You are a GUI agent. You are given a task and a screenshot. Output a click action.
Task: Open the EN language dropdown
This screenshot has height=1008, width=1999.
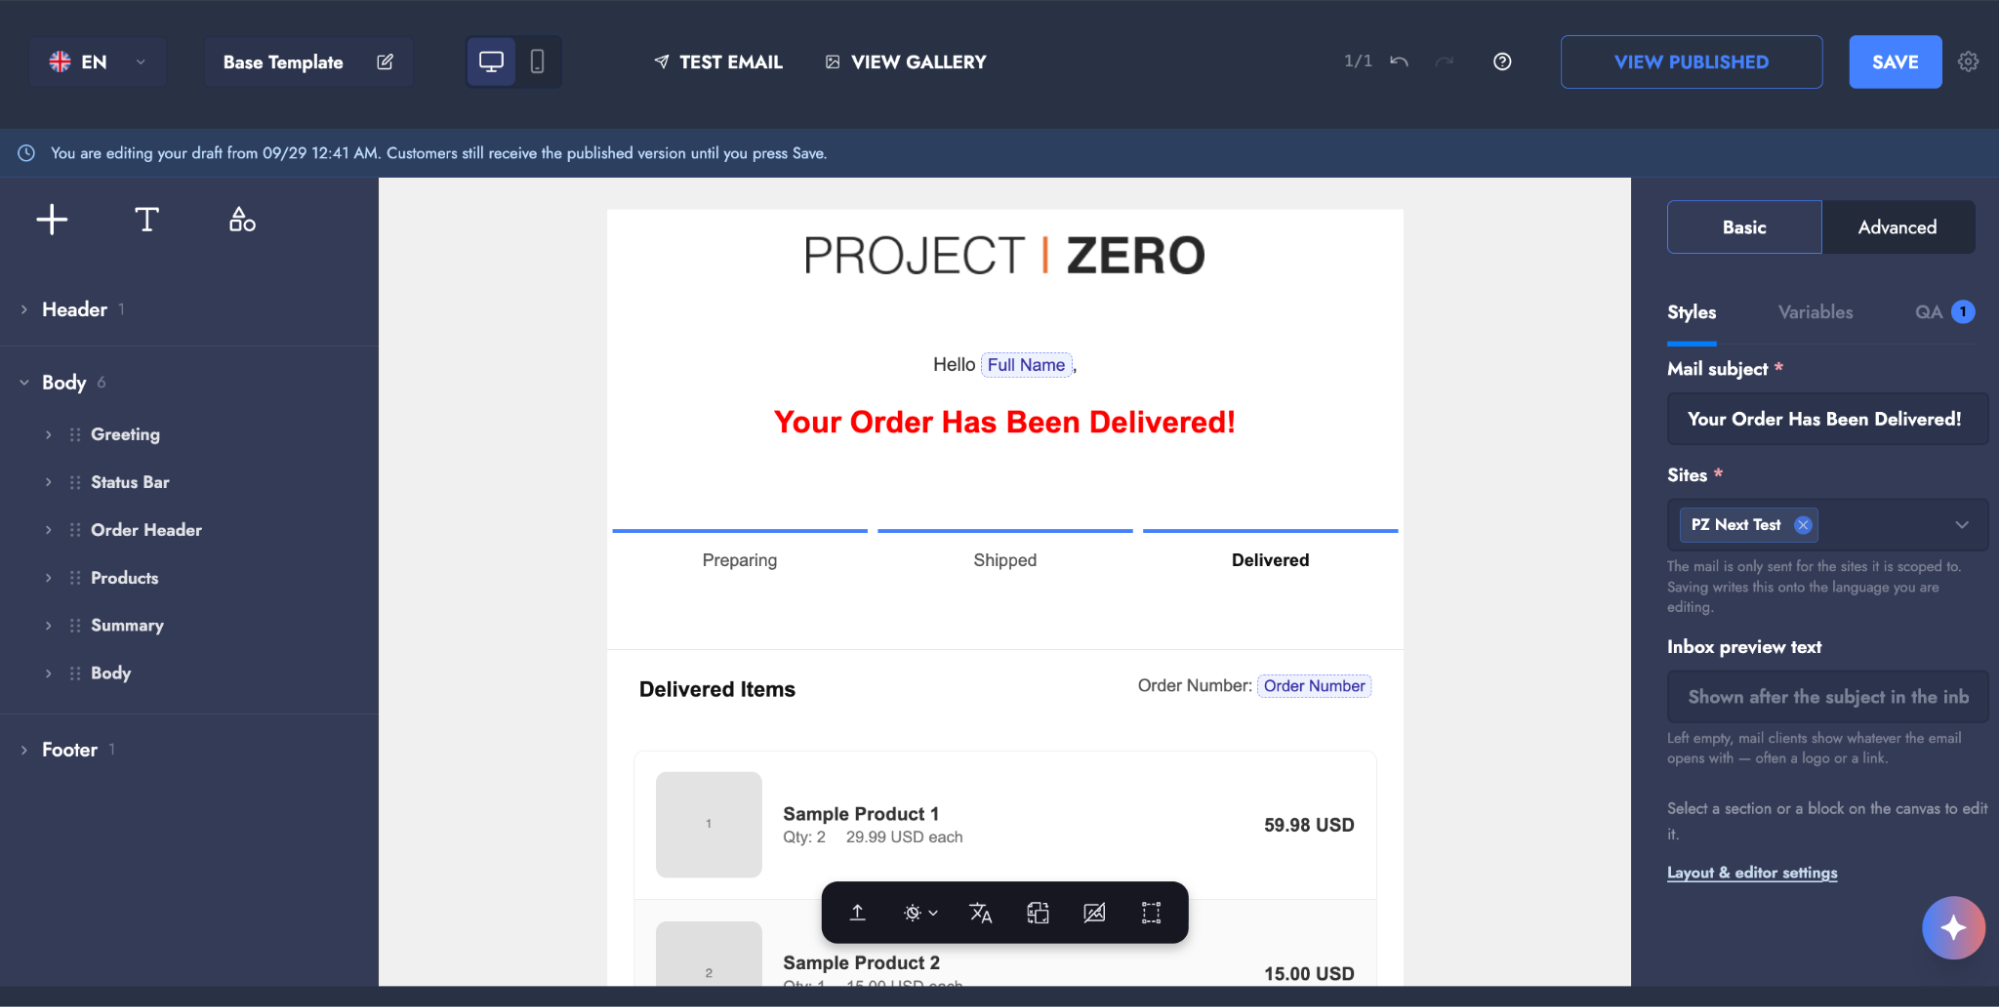97,62
